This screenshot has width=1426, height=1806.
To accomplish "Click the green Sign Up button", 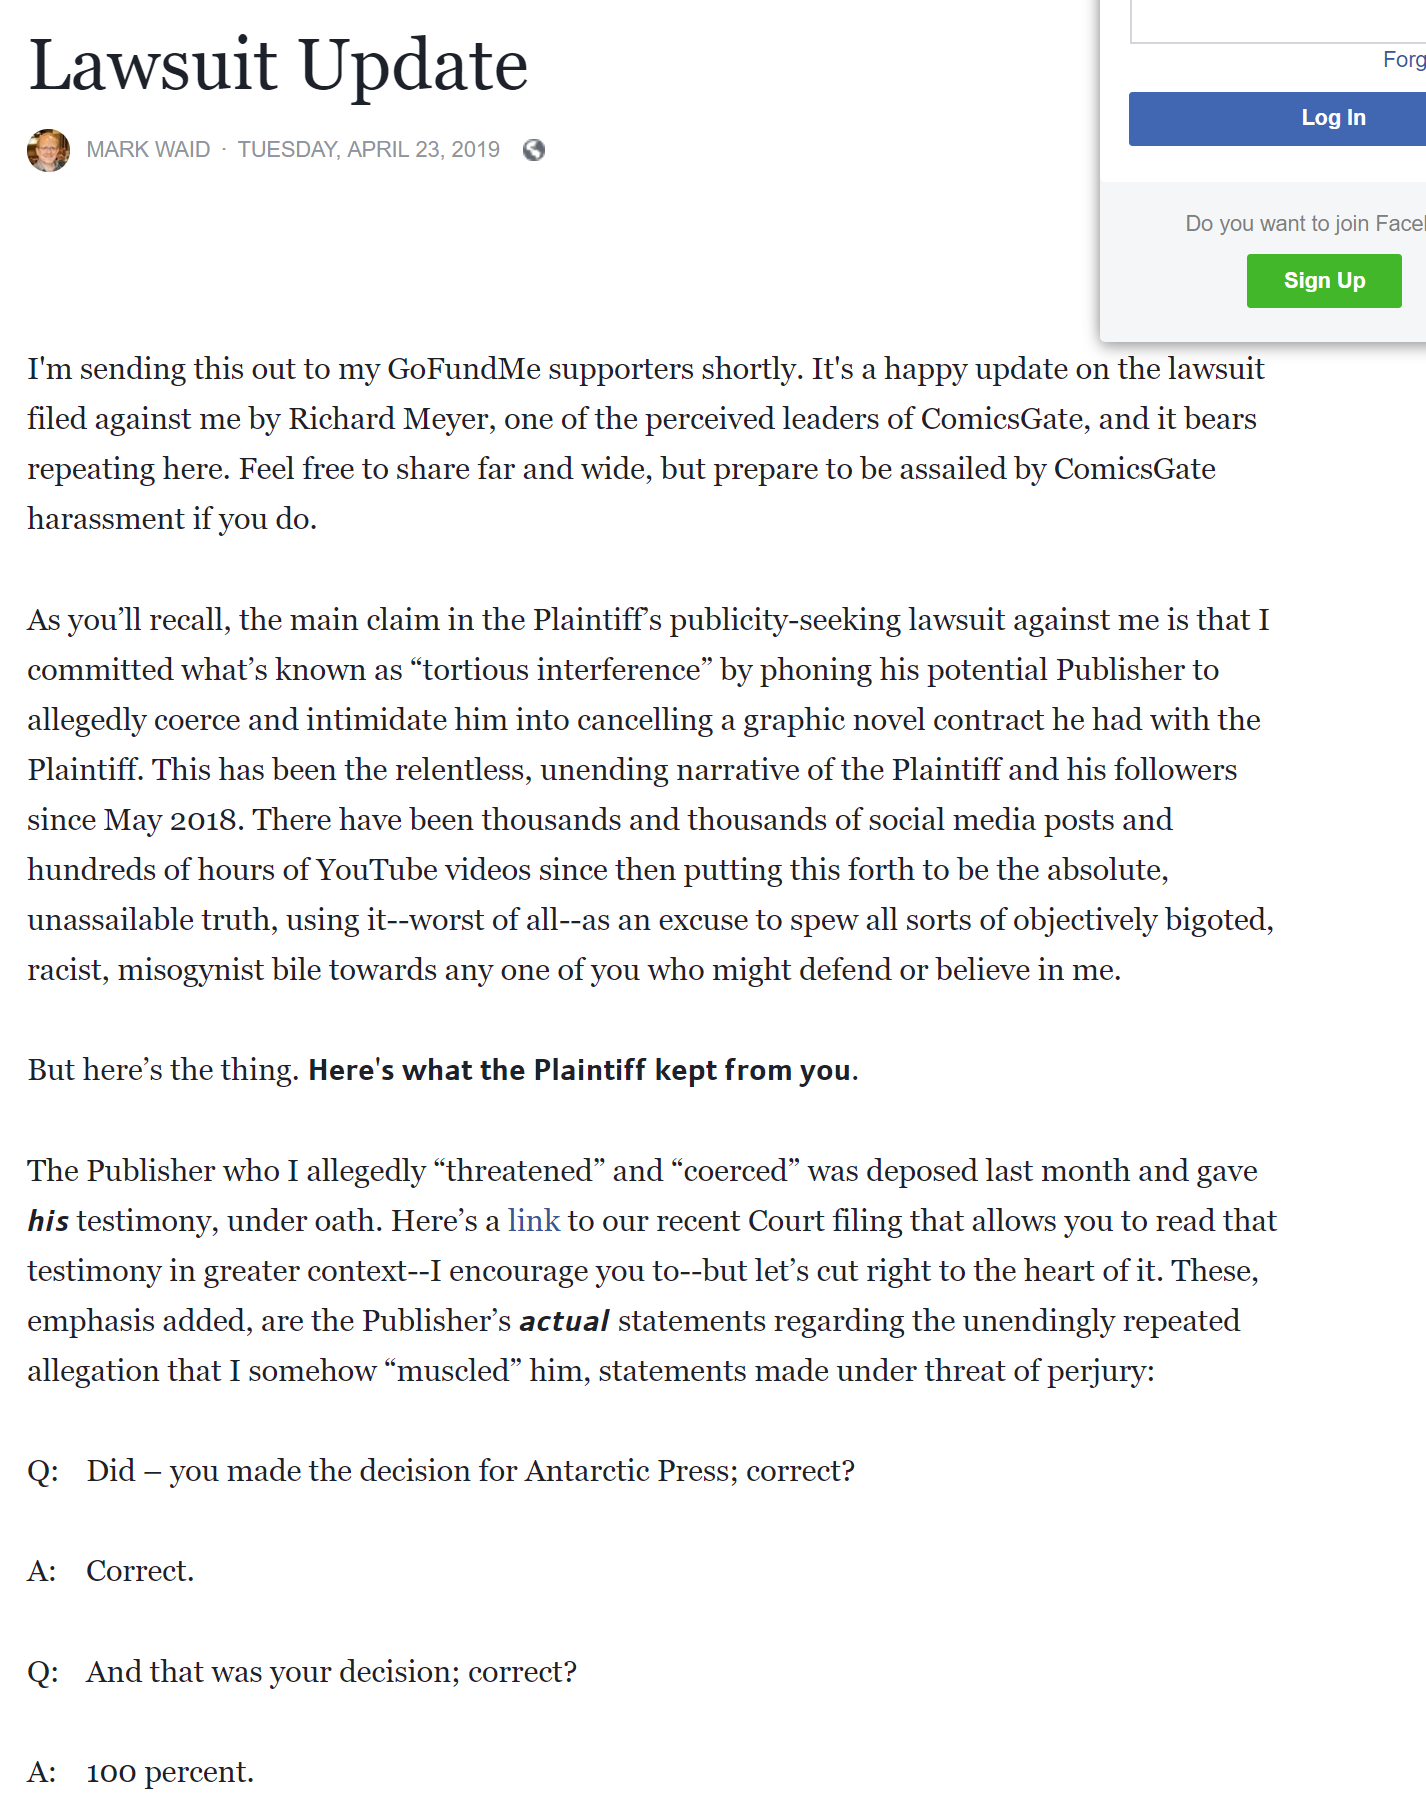I will click(1324, 281).
